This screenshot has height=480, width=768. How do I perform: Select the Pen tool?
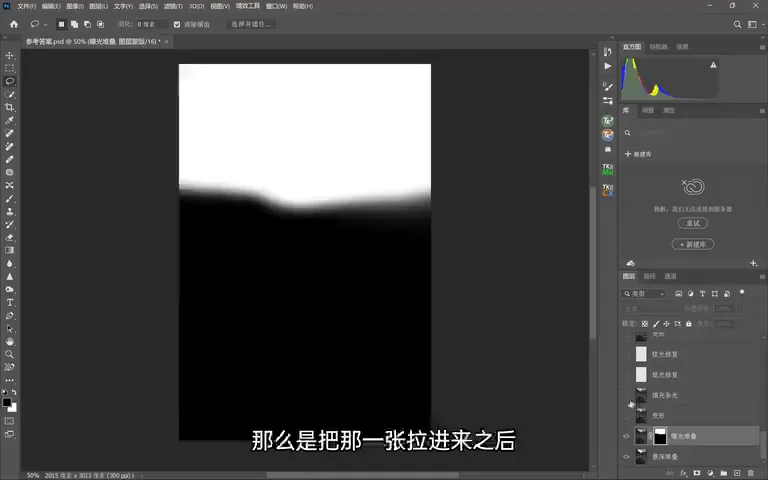point(9,315)
